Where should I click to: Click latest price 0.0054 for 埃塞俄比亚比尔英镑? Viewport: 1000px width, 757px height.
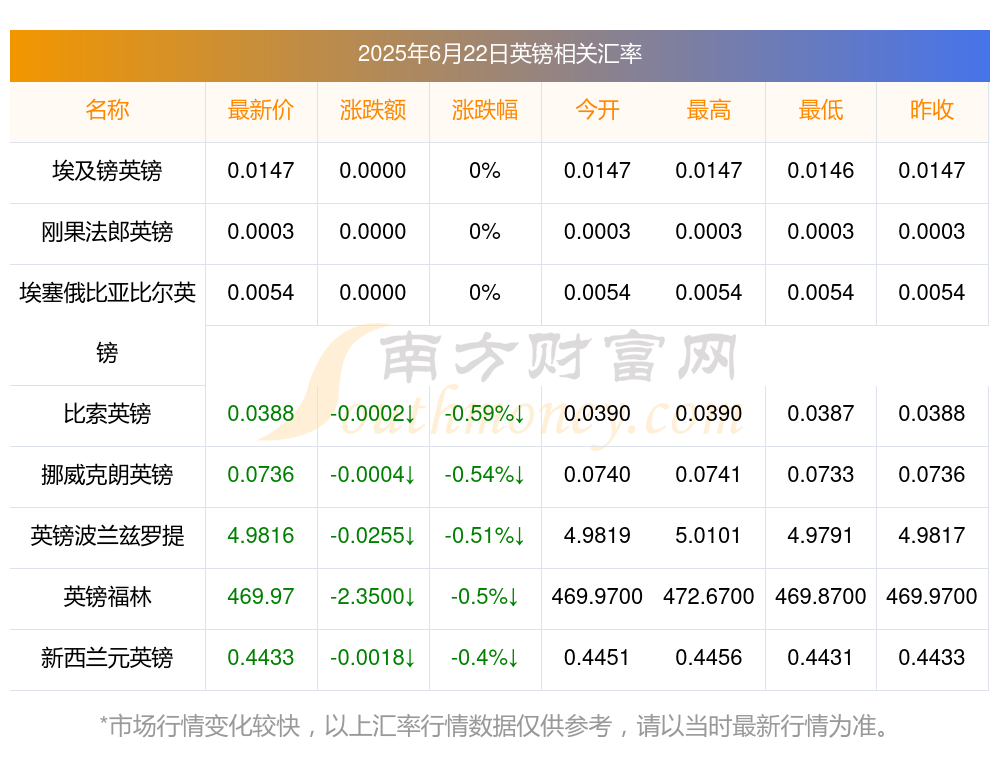(261, 293)
